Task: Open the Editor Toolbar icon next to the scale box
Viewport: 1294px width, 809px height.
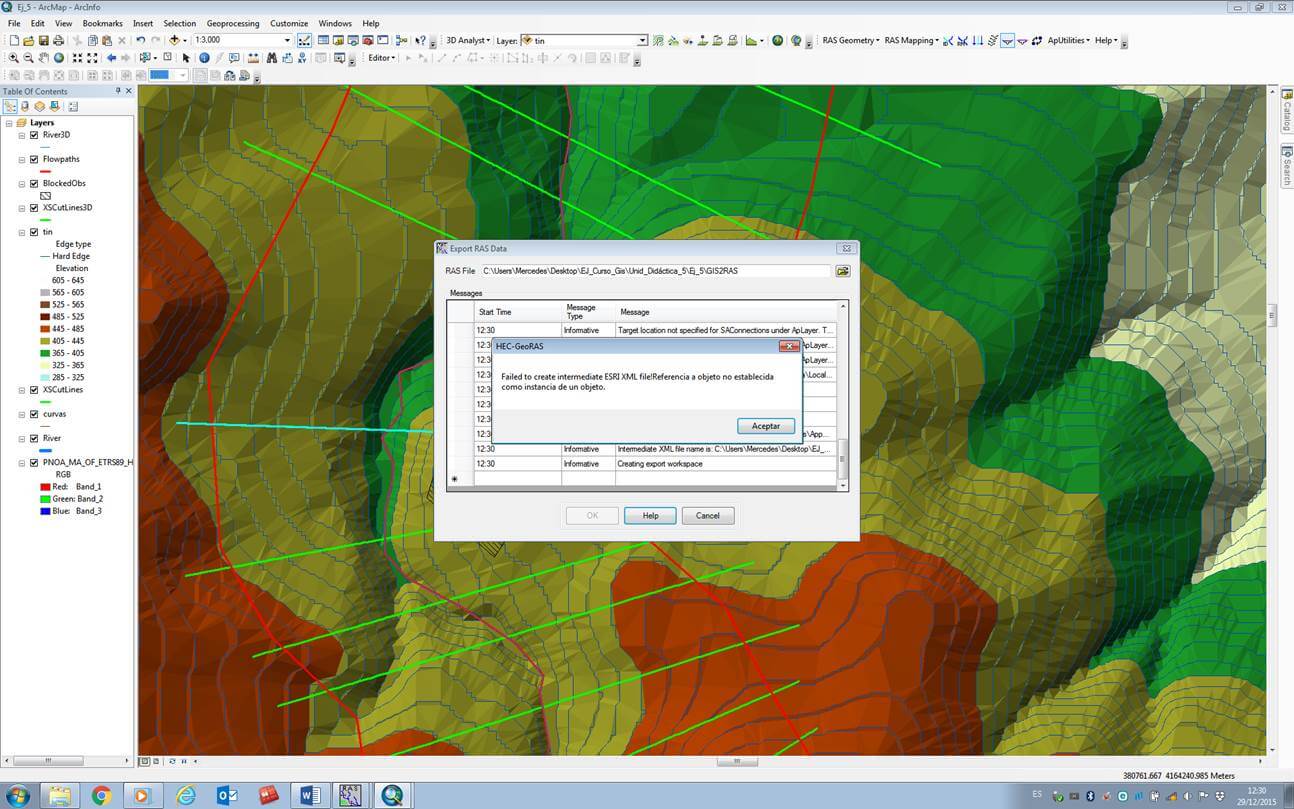Action: (304, 40)
